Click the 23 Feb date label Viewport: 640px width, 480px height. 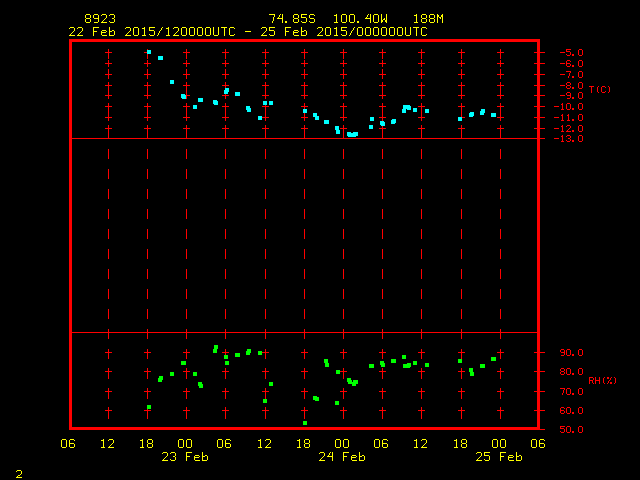tap(185, 457)
